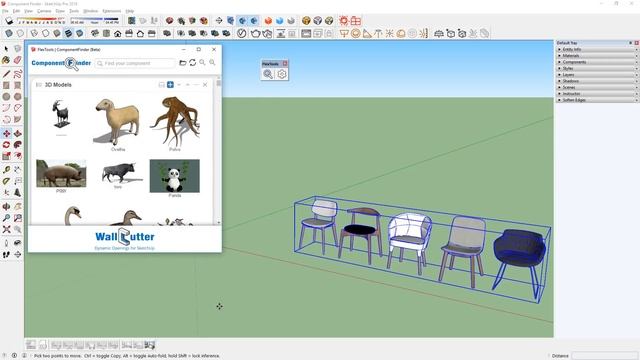Open the Extensions menu

coord(111,11)
